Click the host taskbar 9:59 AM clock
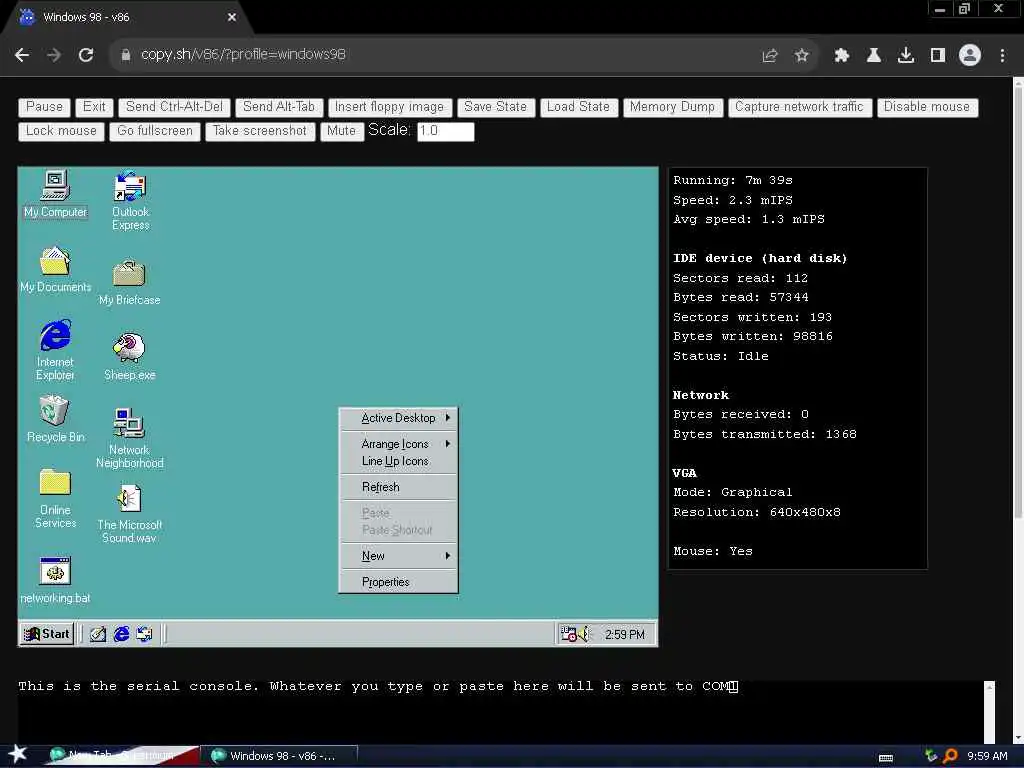 (987, 756)
